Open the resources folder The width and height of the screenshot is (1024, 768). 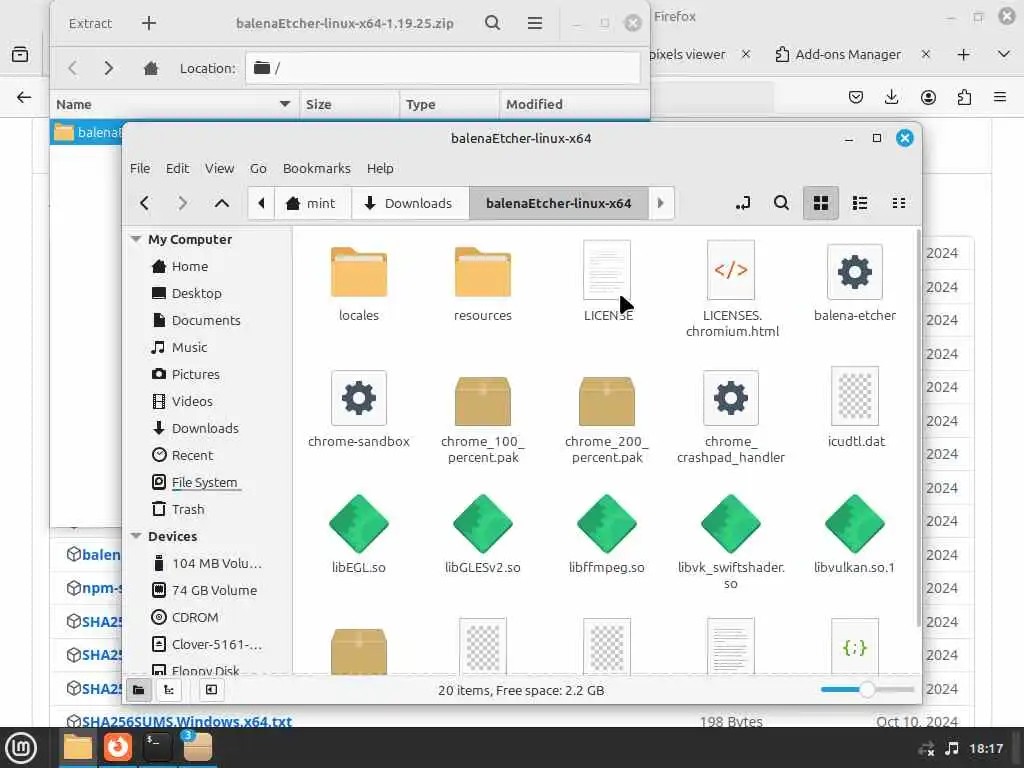coord(483,284)
